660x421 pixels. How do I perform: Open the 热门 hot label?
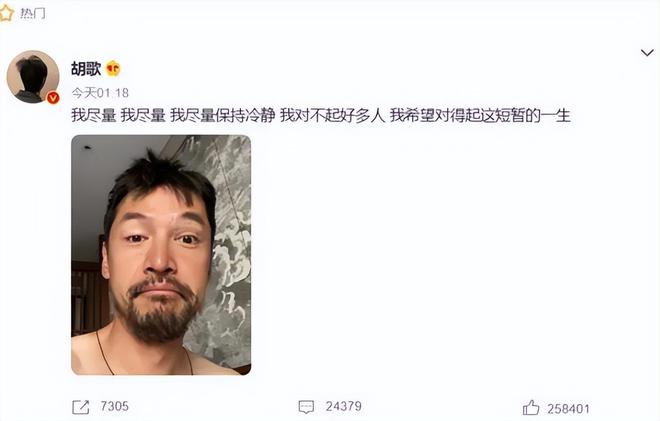(33, 13)
